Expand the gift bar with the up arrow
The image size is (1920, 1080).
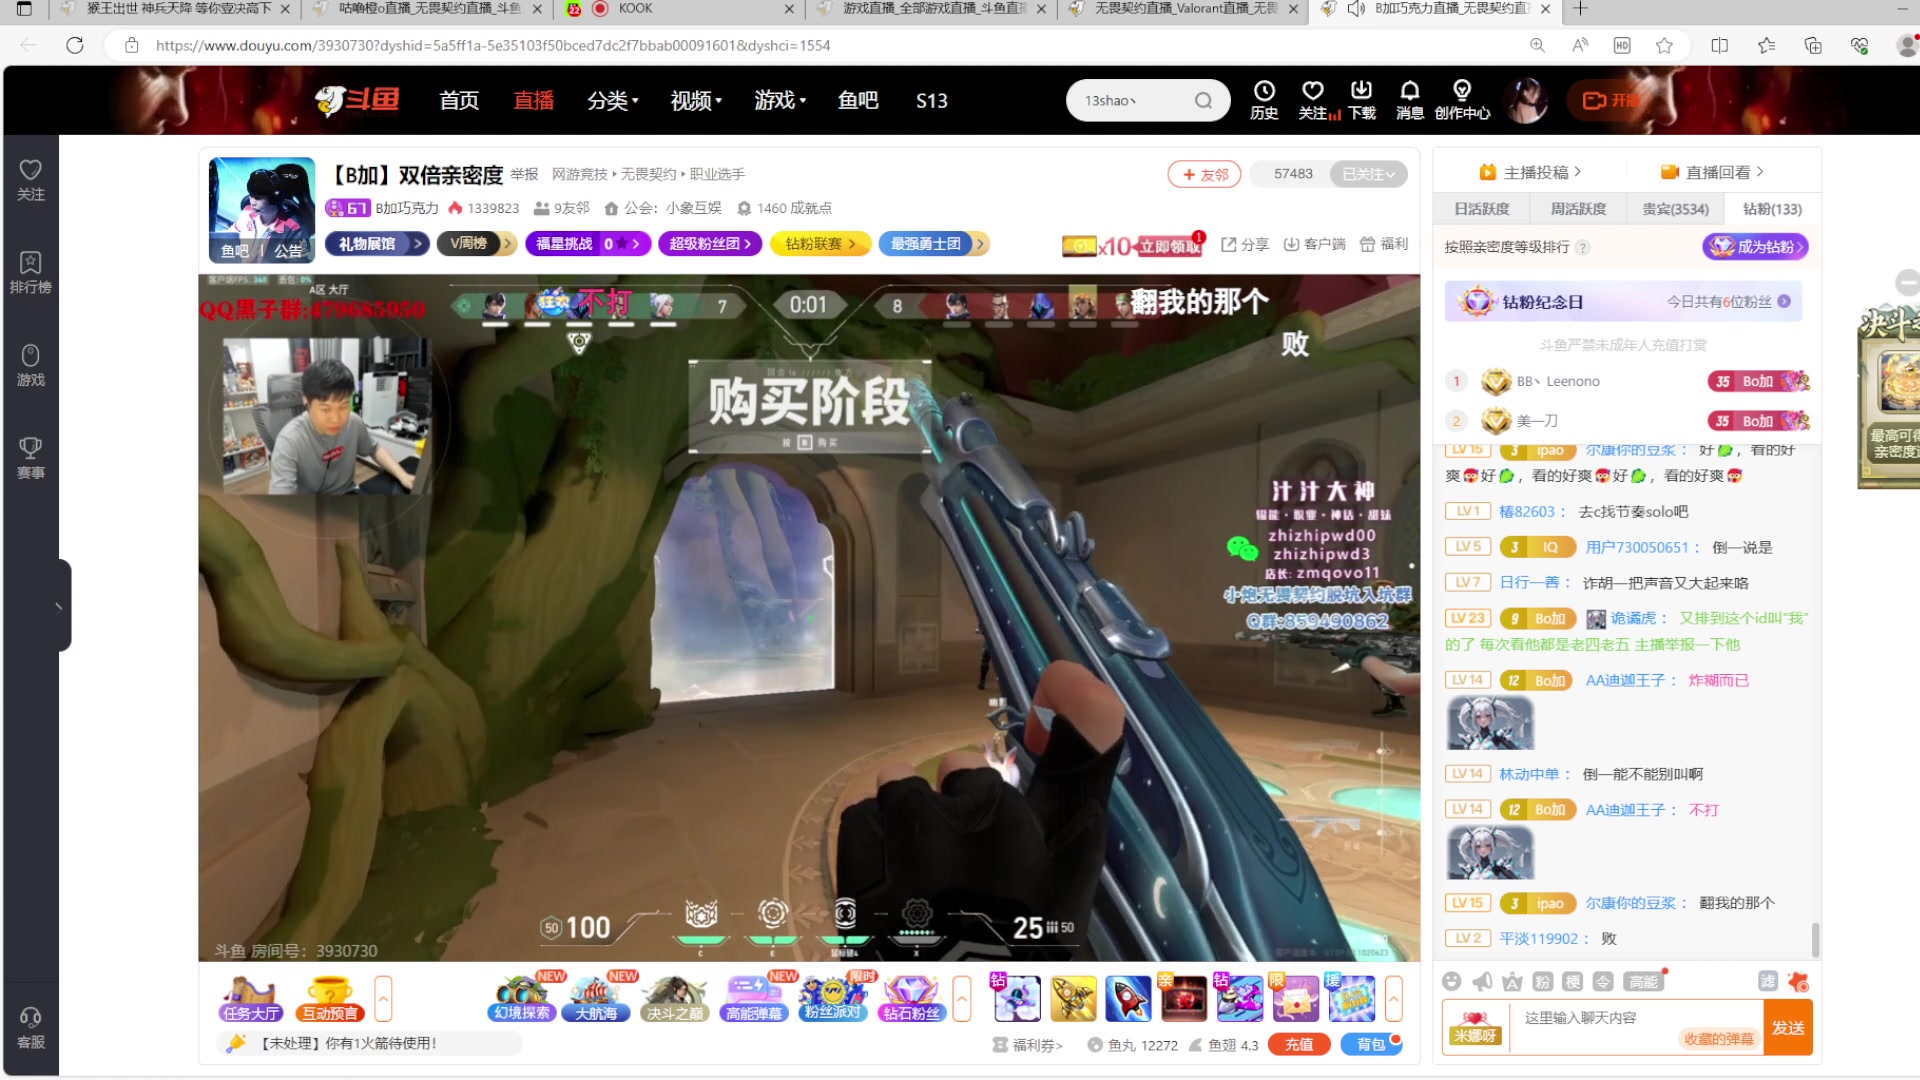pos(1394,997)
